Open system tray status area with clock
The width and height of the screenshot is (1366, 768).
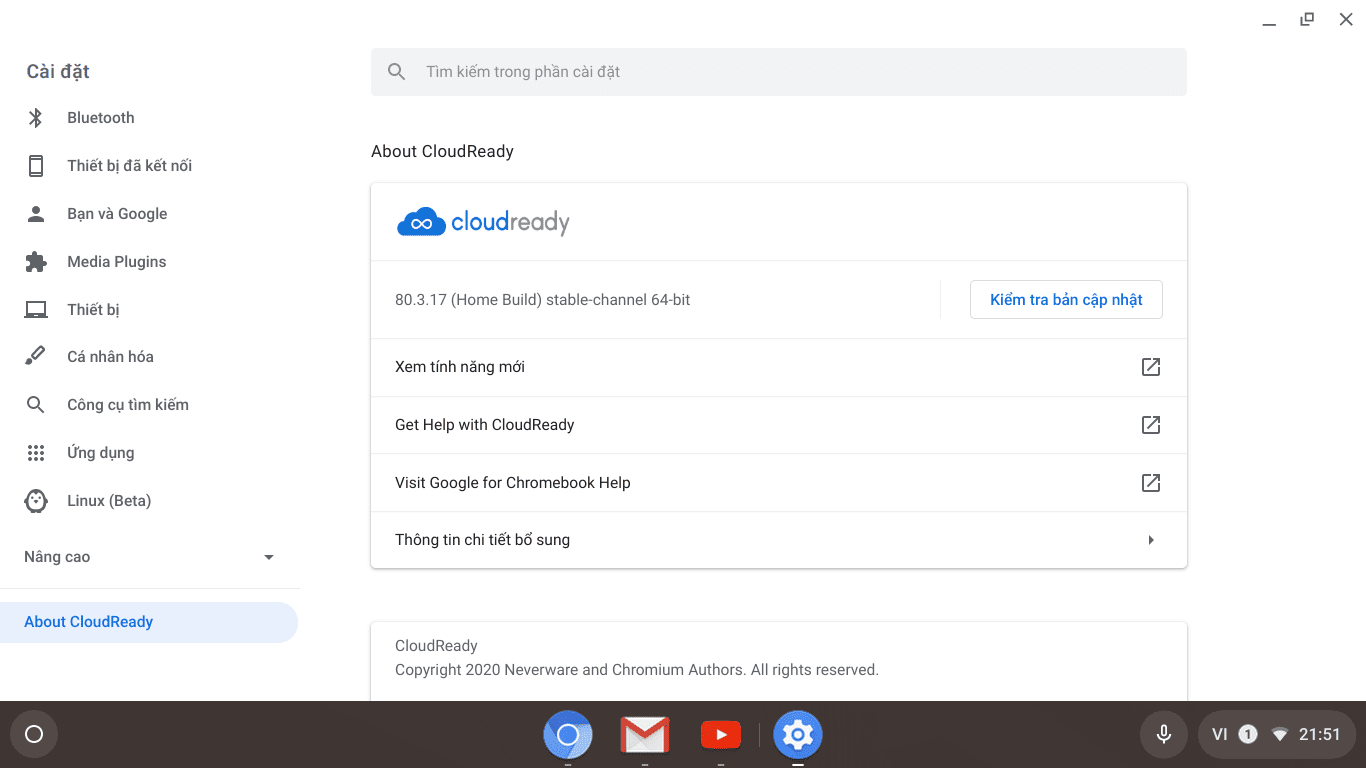1277,735
